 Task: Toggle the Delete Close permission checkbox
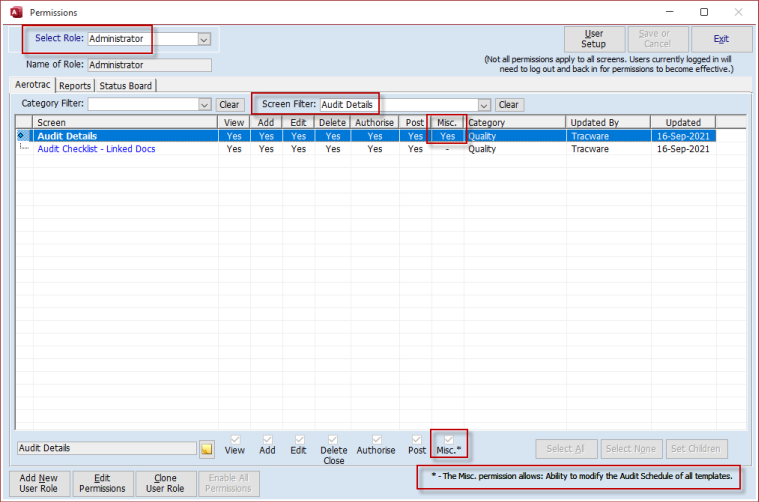click(x=333, y=439)
